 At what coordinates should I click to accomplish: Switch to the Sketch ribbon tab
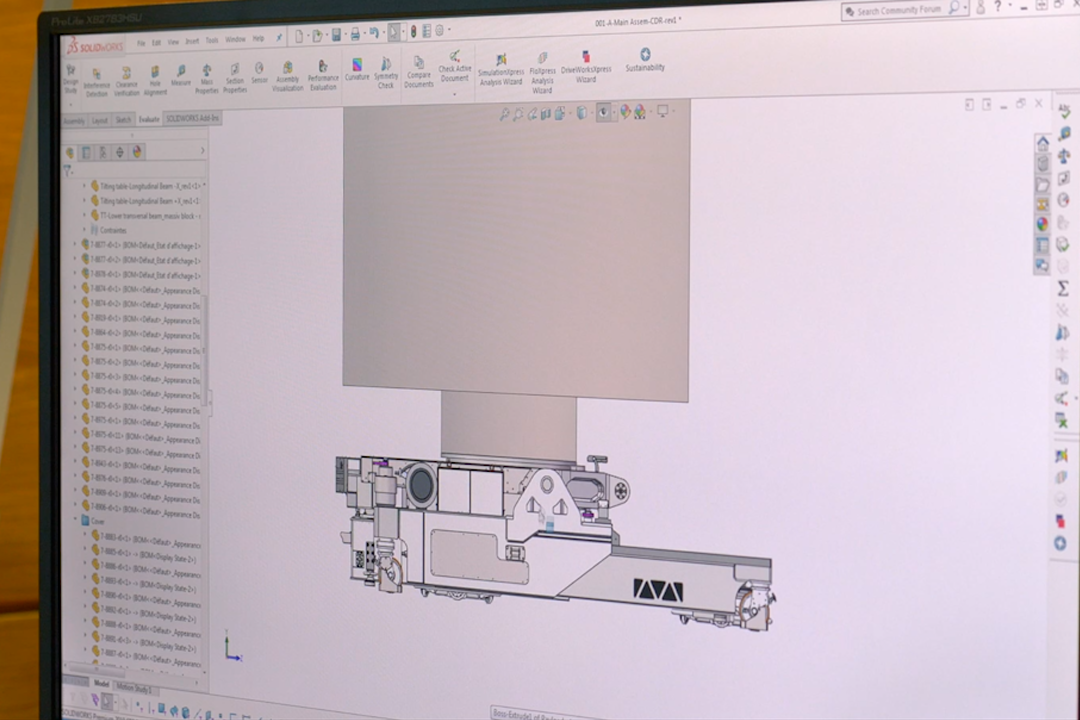[x=123, y=120]
